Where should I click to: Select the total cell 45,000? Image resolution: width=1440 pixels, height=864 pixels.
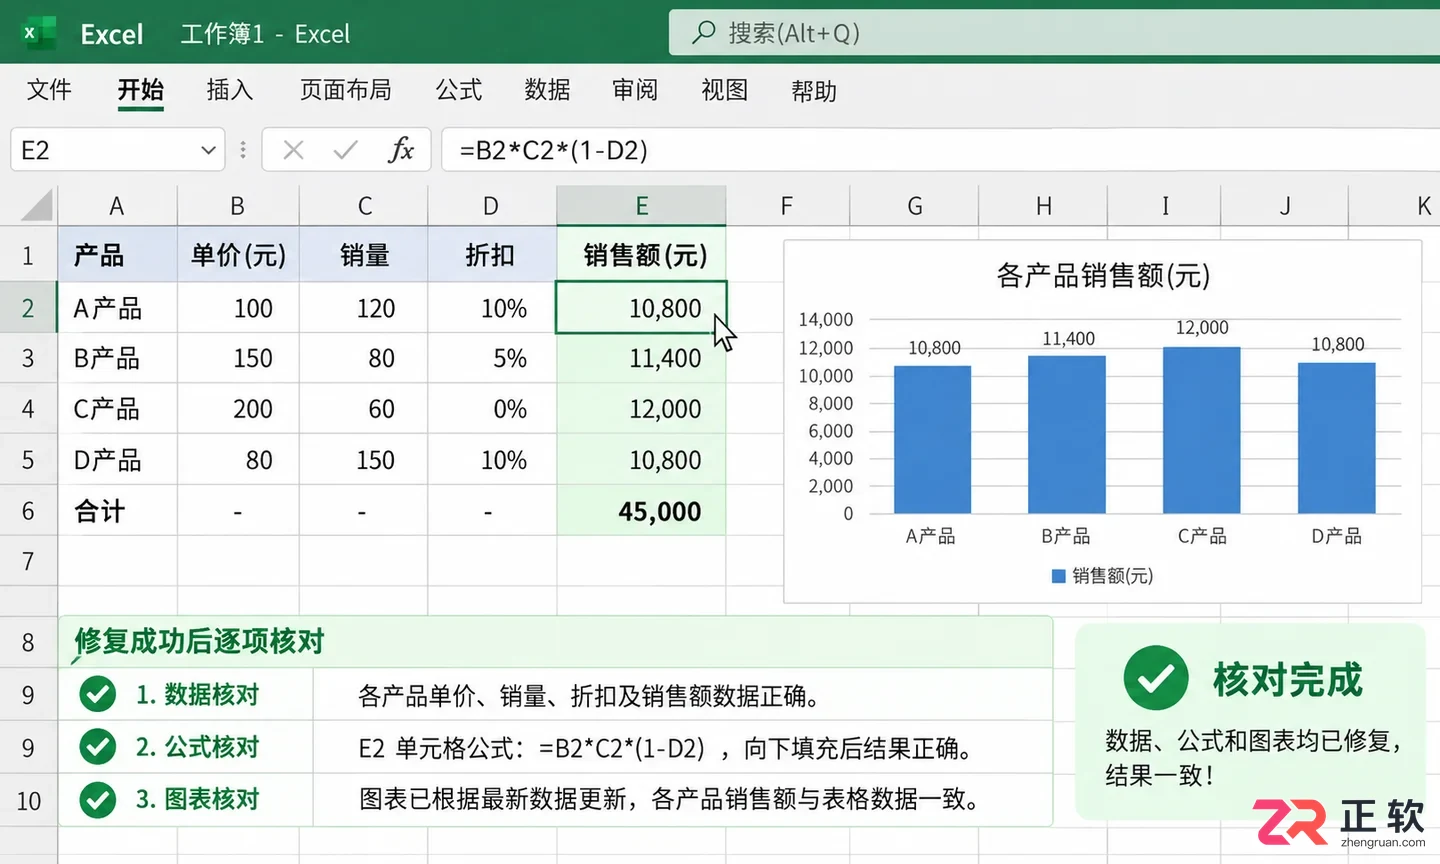click(641, 511)
